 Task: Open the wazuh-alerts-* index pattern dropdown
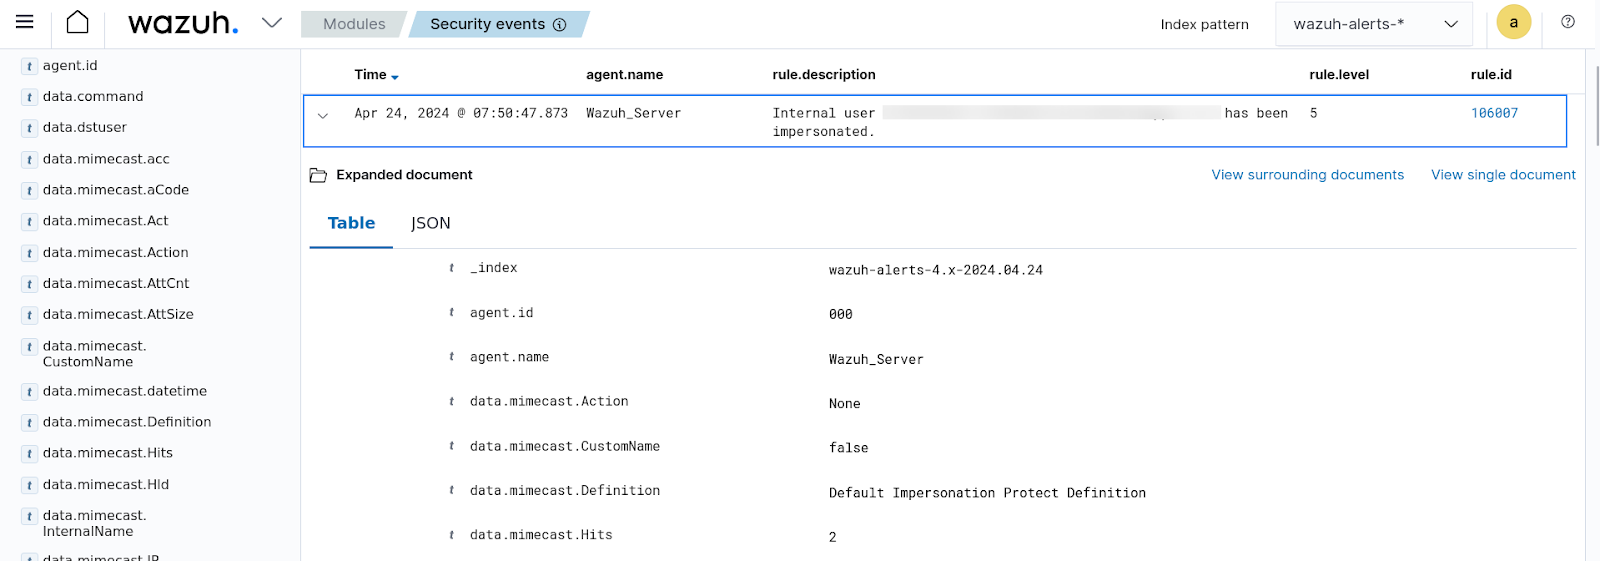[1373, 24]
